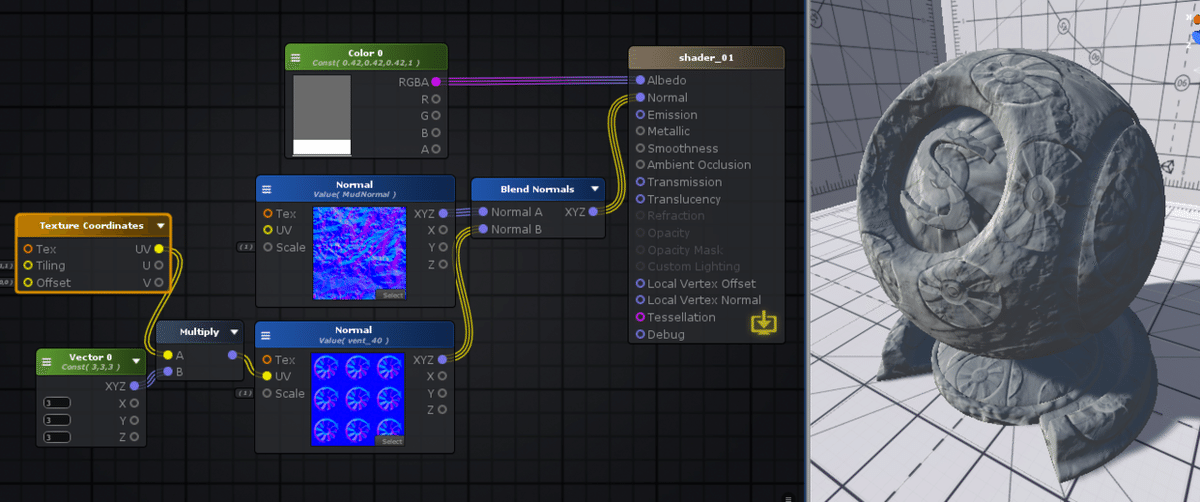The image size is (1200, 502).
Task: Click the Vector 0 Y value field
Action: coord(57,420)
